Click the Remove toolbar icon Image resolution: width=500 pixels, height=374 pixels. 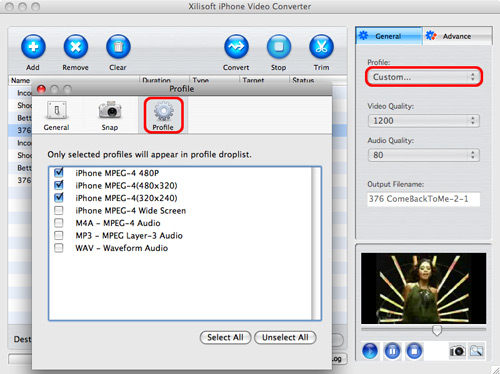tap(76, 47)
